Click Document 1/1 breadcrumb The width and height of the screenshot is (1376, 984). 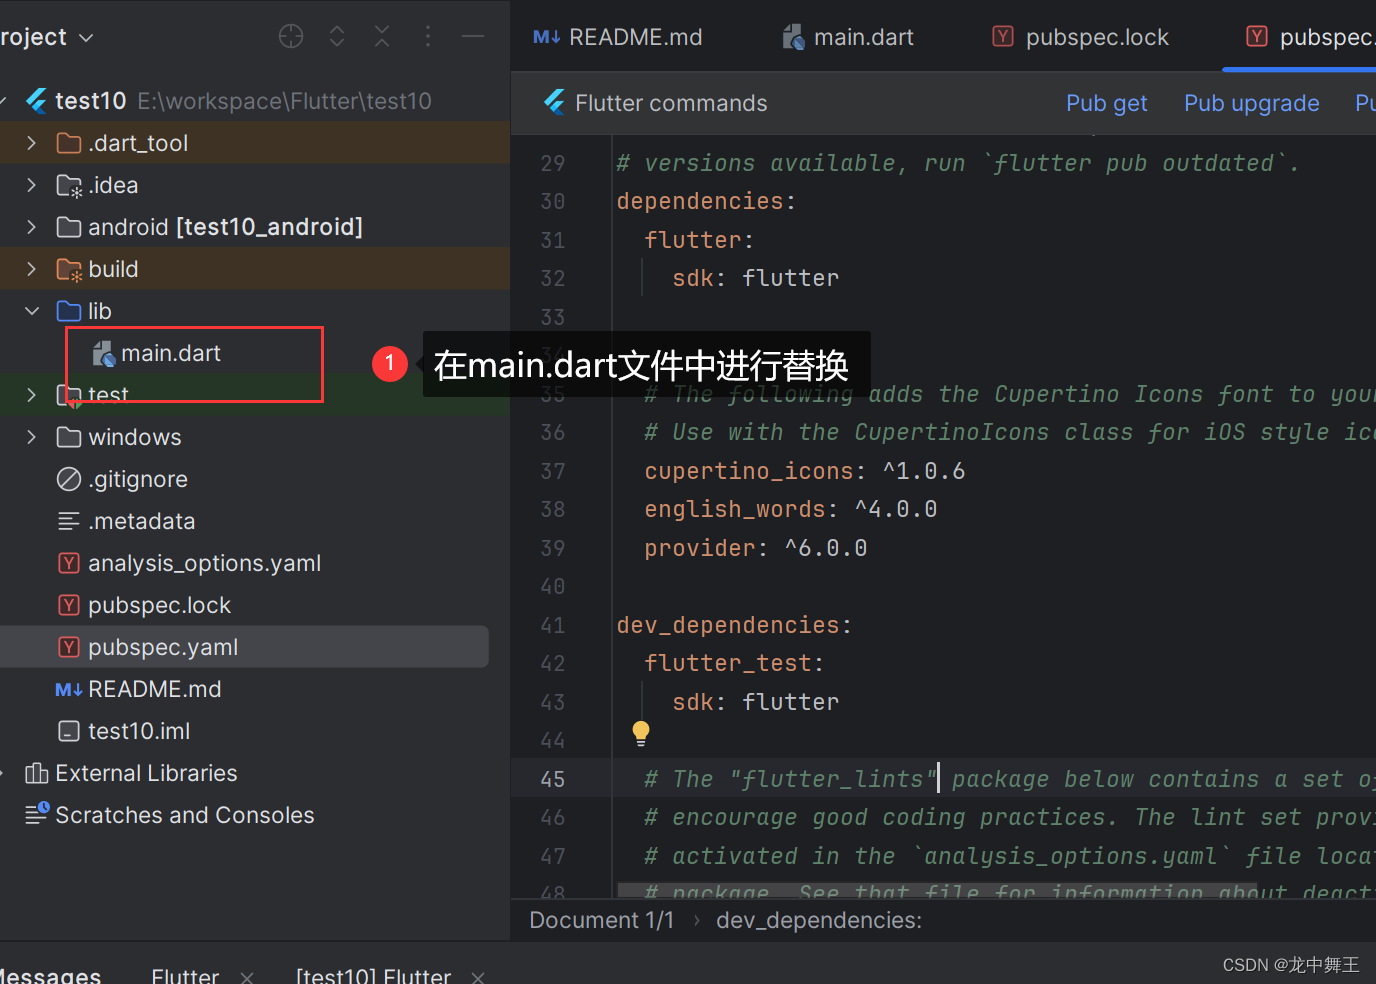(x=601, y=920)
